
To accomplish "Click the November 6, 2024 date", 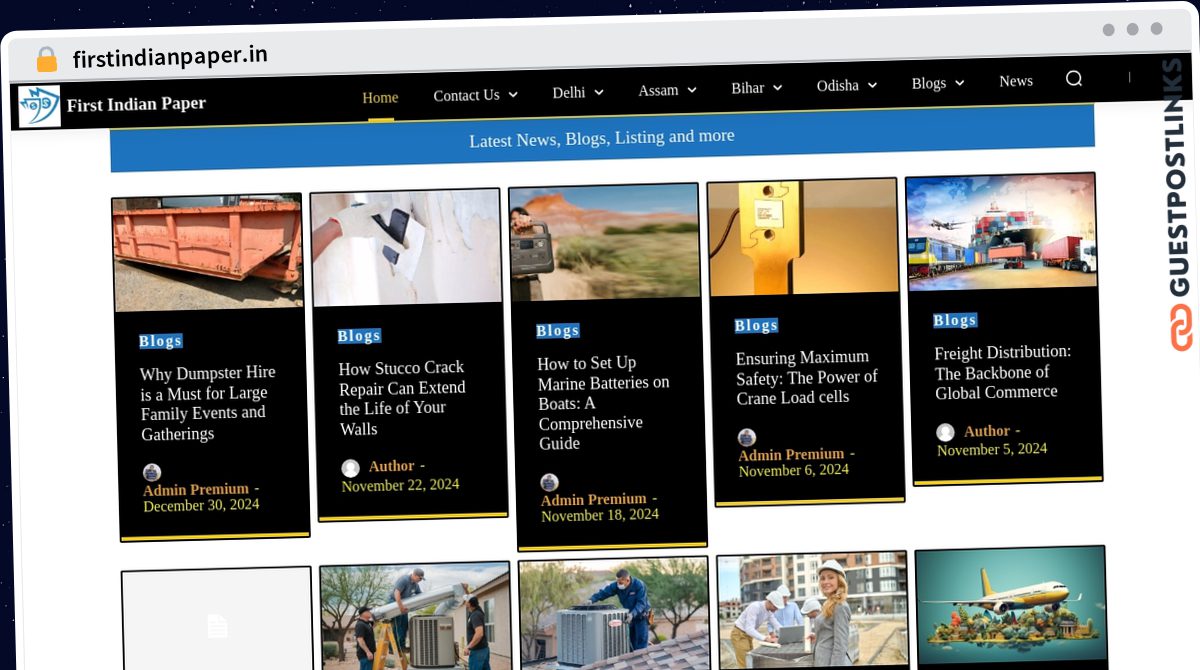I will 794,470.
